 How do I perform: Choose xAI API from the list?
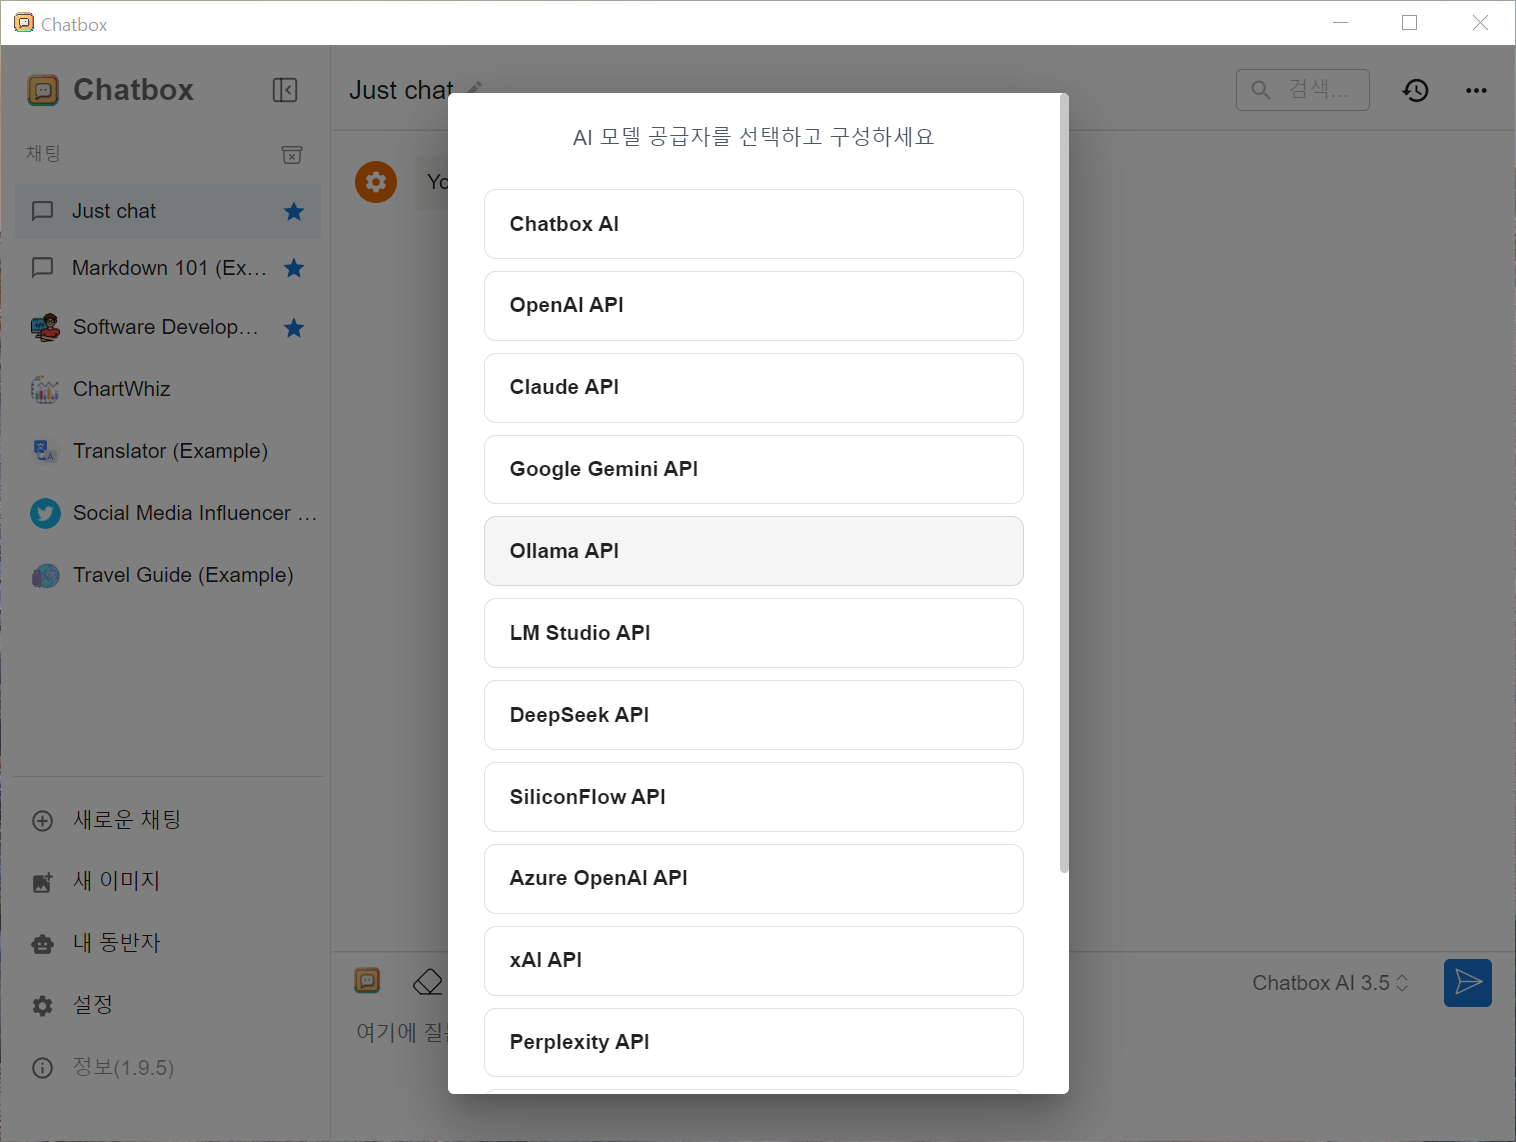coord(754,961)
